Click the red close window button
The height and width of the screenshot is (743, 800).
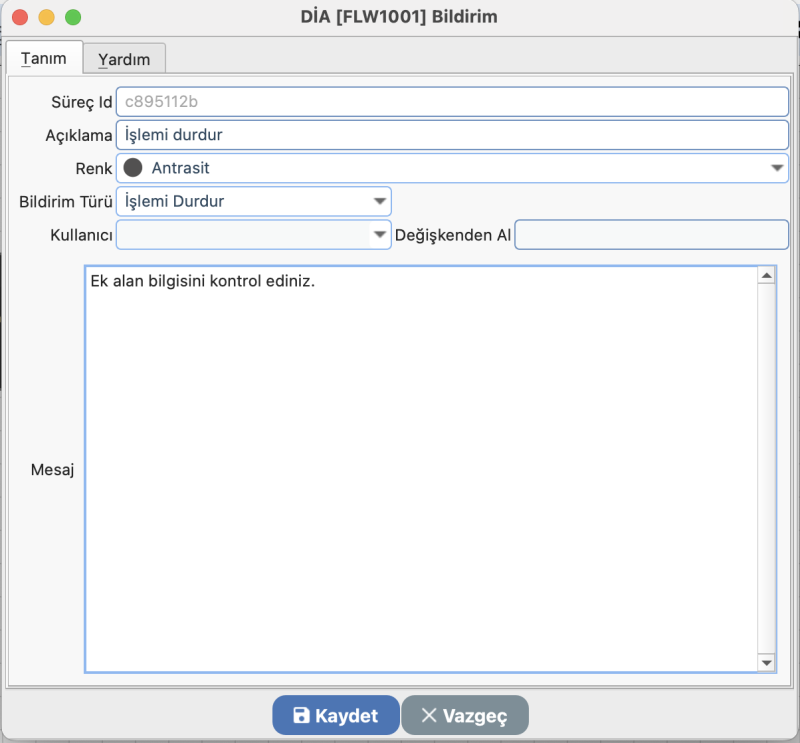[x=19, y=17]
